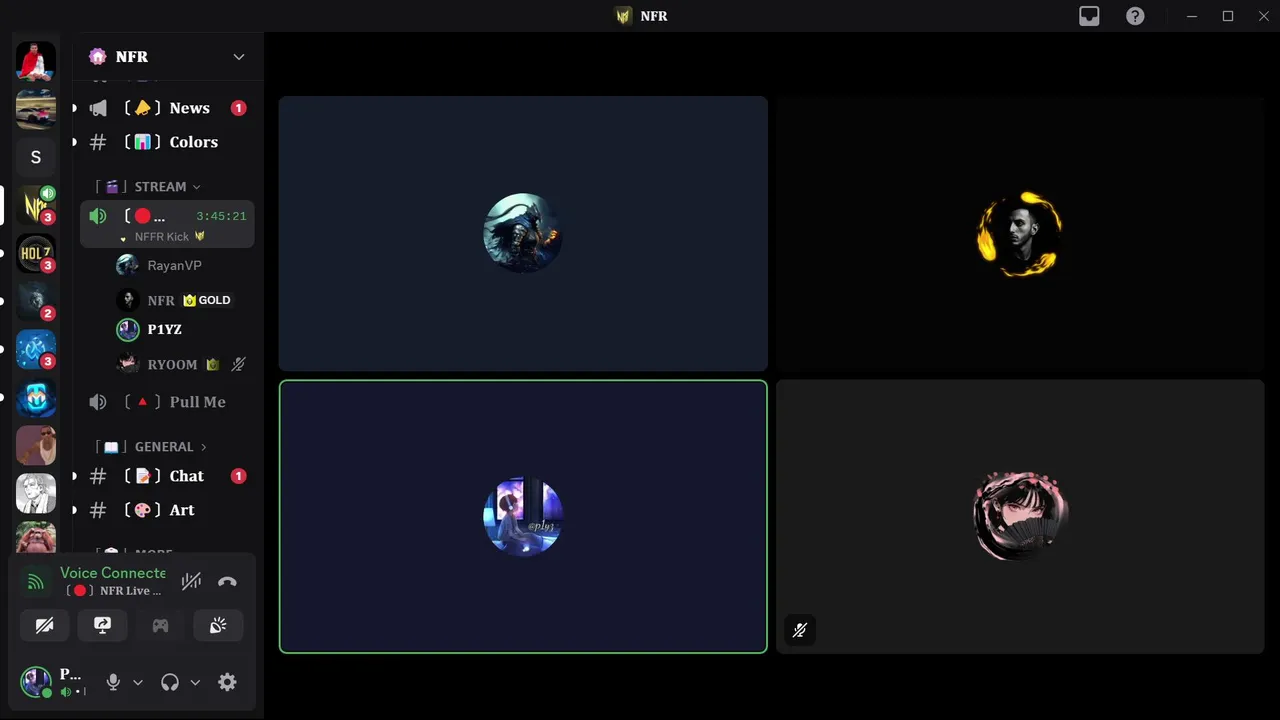Minimize the Discord window
1280x720 pixels.
pyautogui.click(x=1192, y=16)
